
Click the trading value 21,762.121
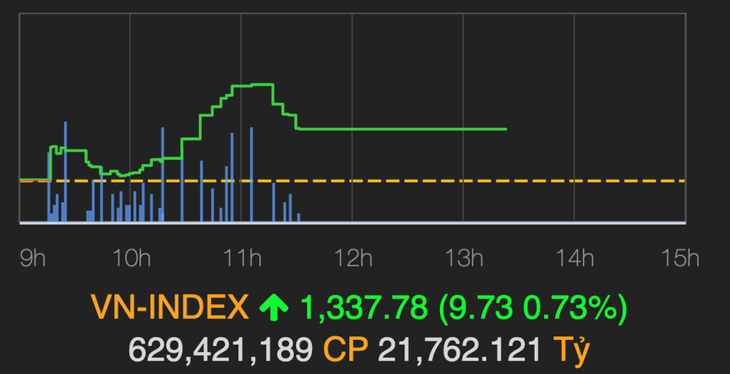[x=459, y=349]
